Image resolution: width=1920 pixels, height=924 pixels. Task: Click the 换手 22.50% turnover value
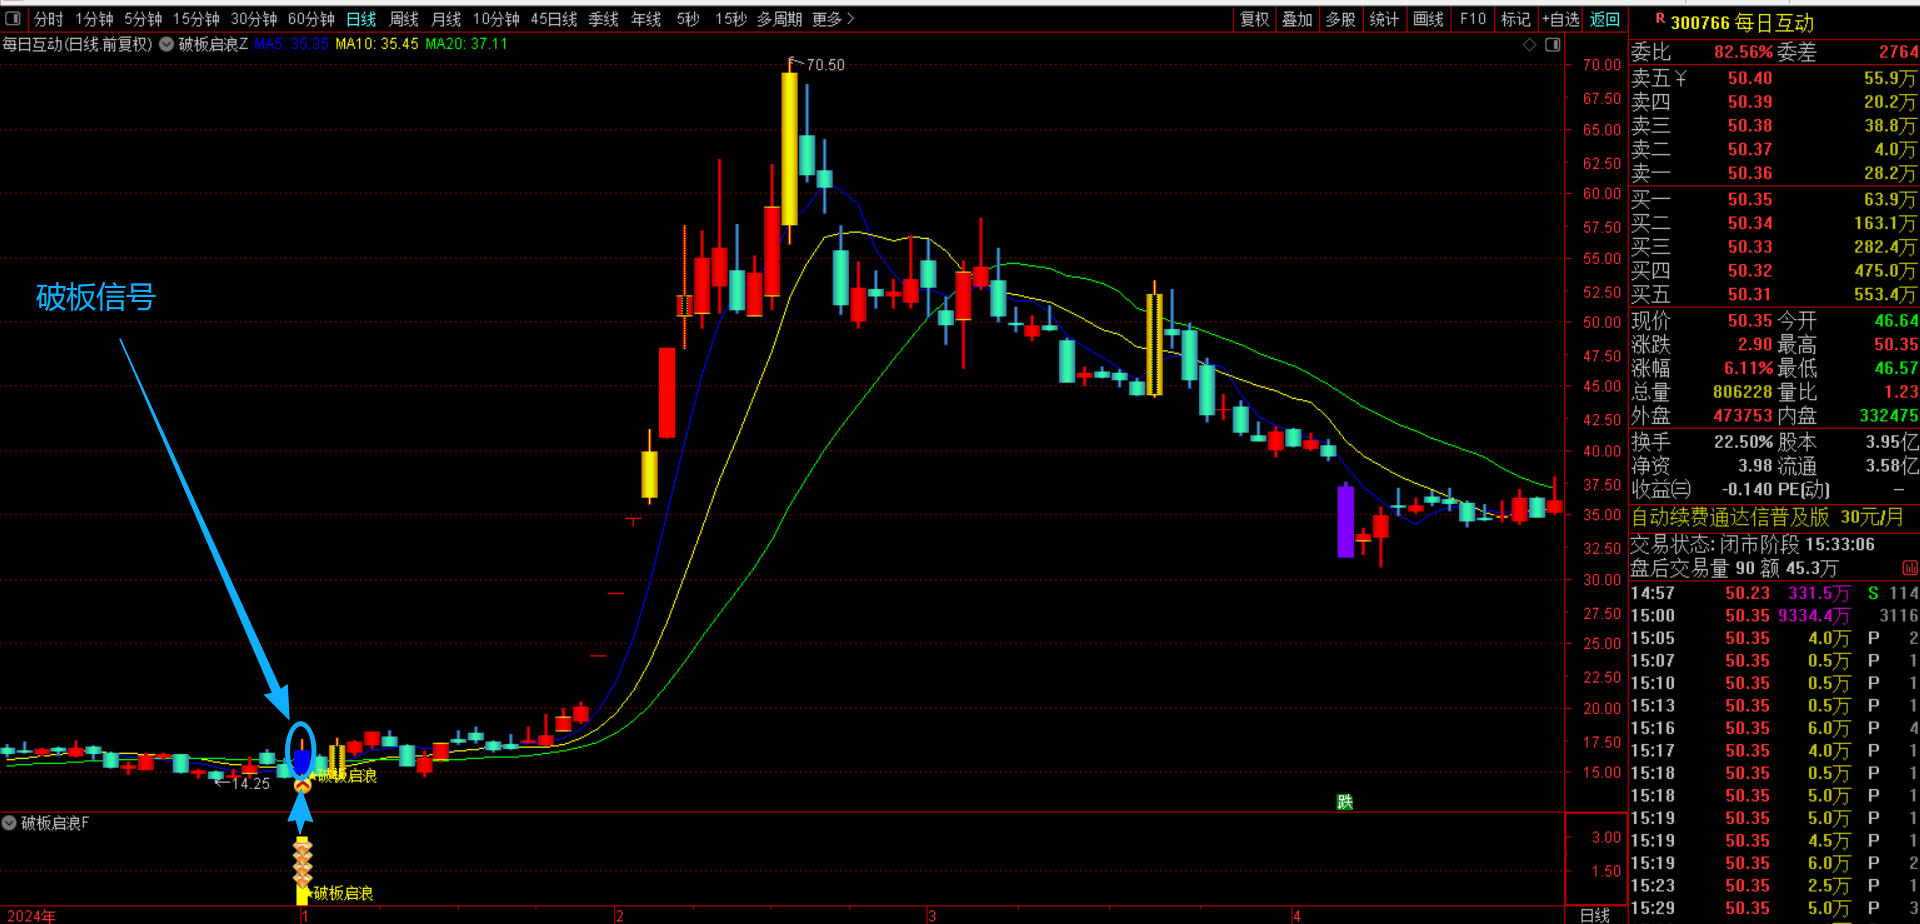pos(1743,441)
